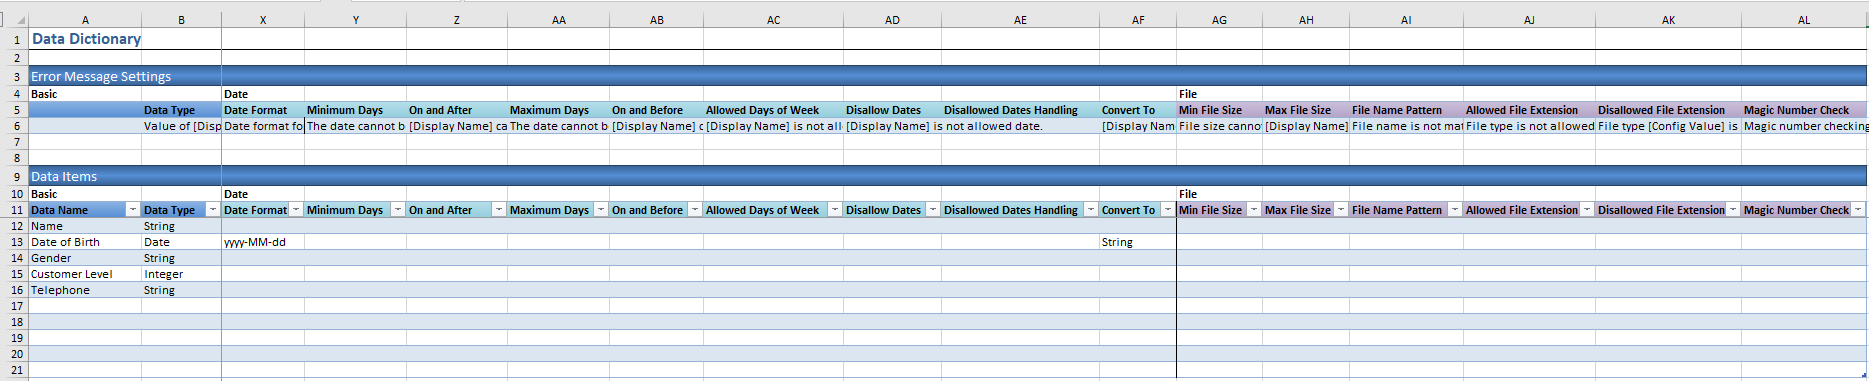Open the Data Name filter dropdown
Image resolution: width=1869 pixels, height=381 pixels.
pos(133,210)
